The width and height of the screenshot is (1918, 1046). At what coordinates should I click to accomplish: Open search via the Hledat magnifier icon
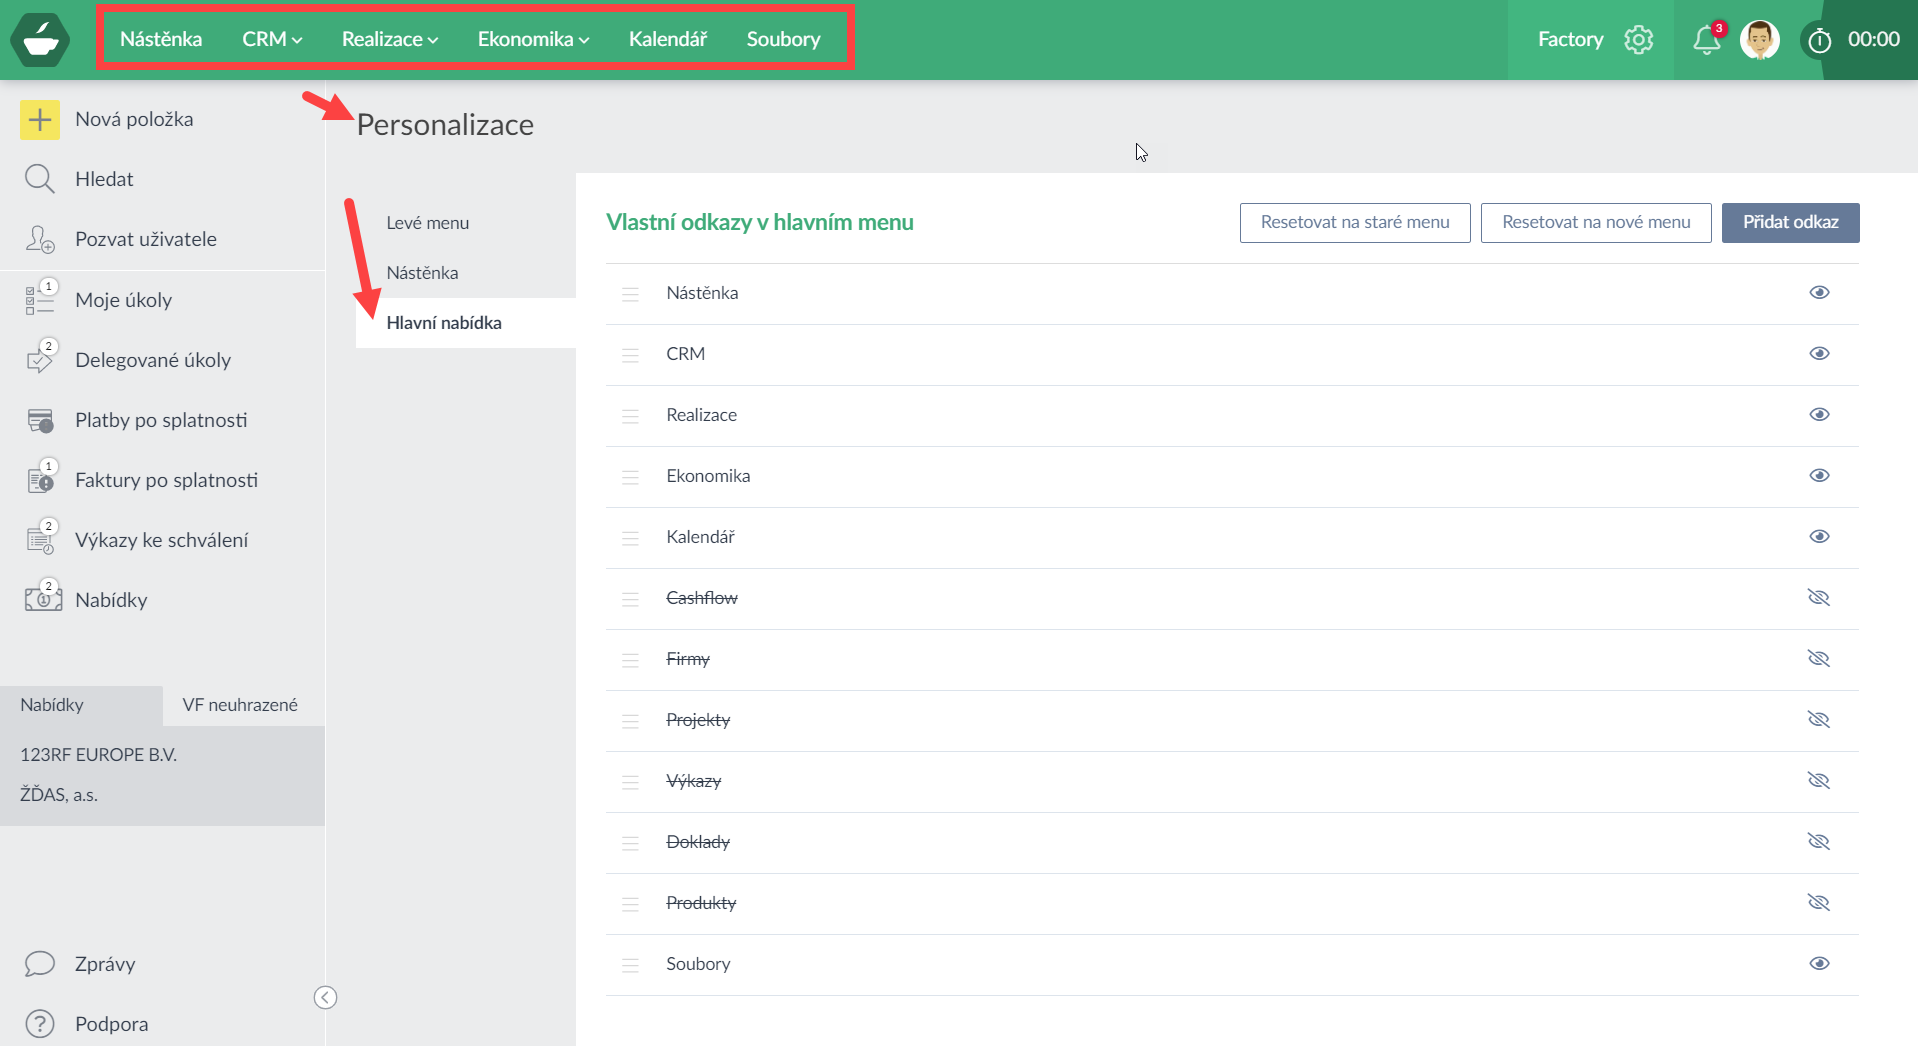[x=40, y=179]
